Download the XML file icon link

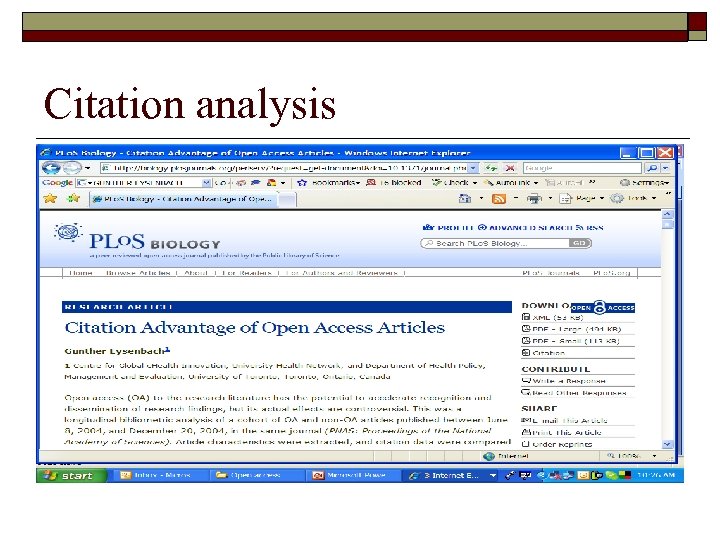[x=526, y=317]
